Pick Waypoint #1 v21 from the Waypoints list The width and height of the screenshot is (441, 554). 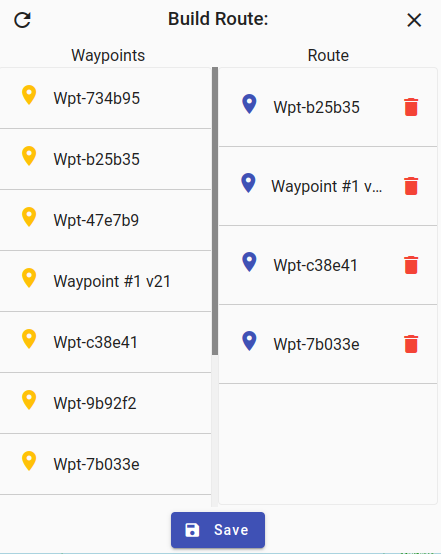[105, 281]
